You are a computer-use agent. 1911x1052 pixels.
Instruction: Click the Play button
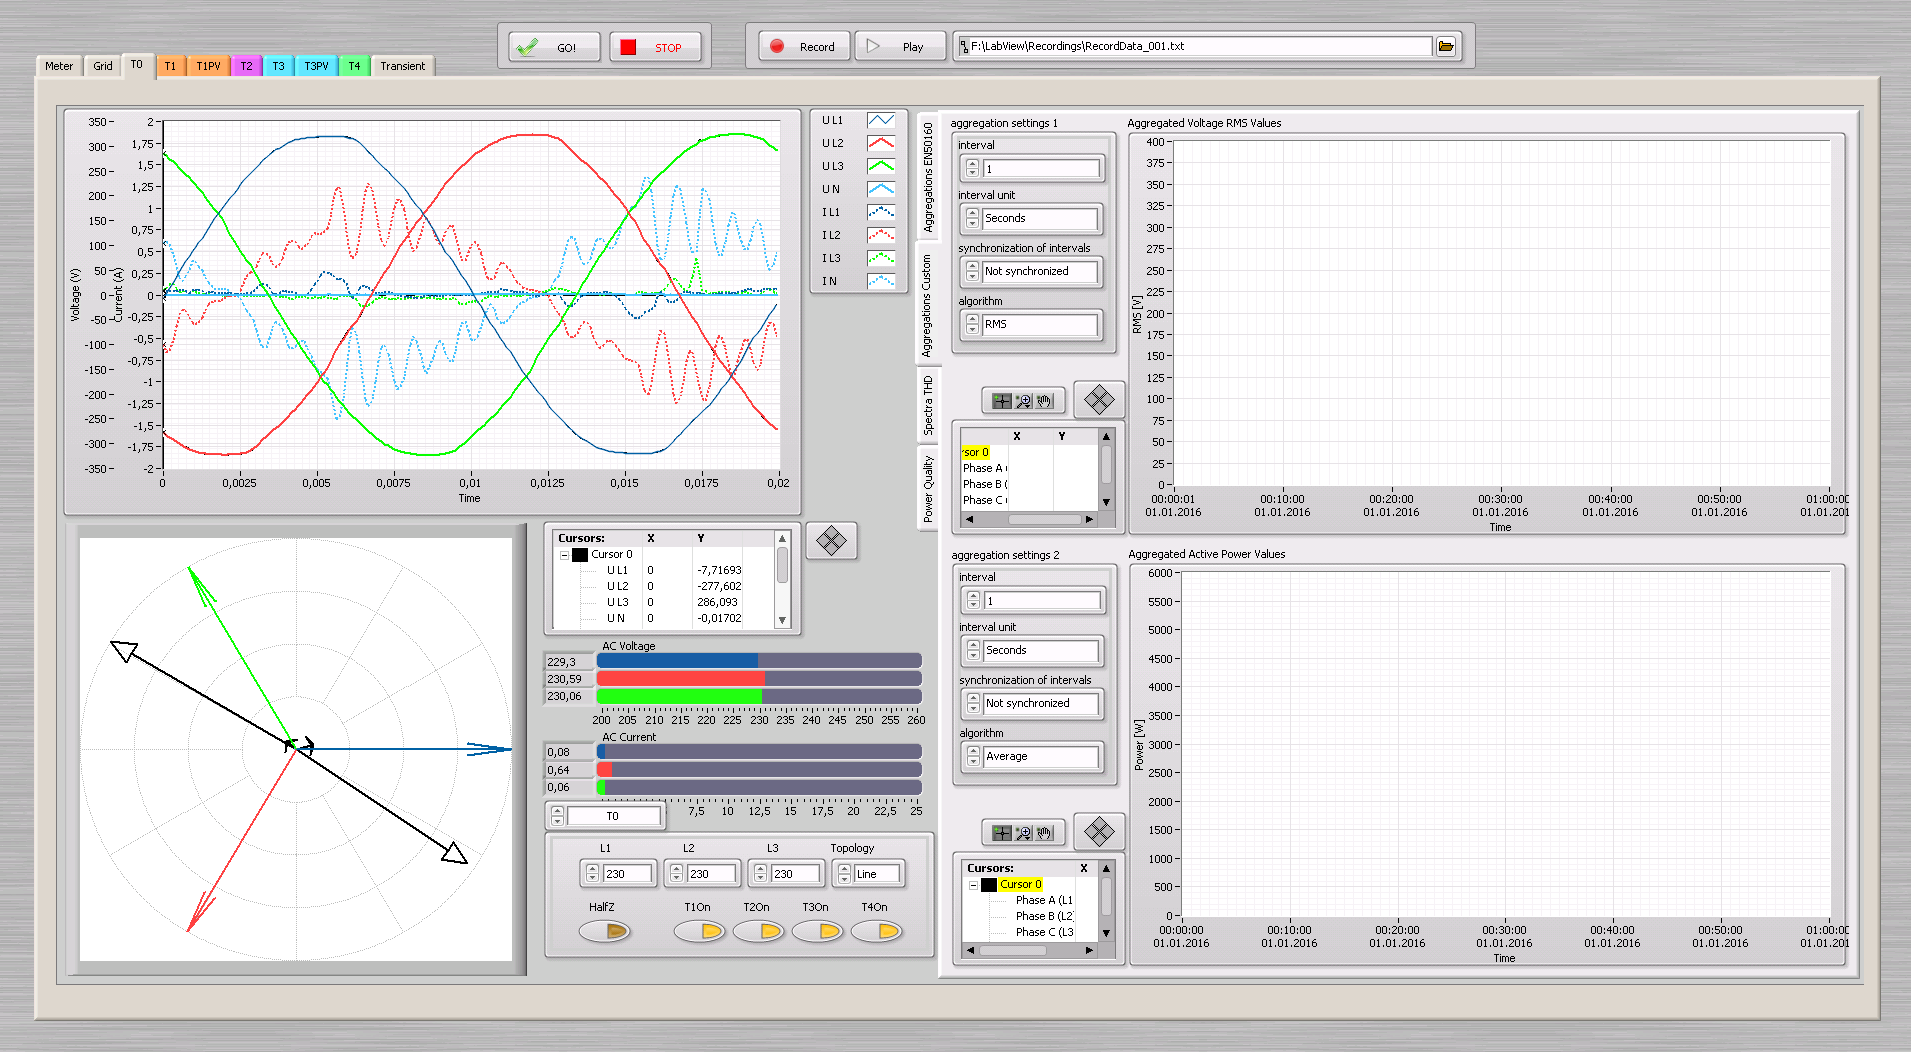pyautogui.click(x=899, y=47)
